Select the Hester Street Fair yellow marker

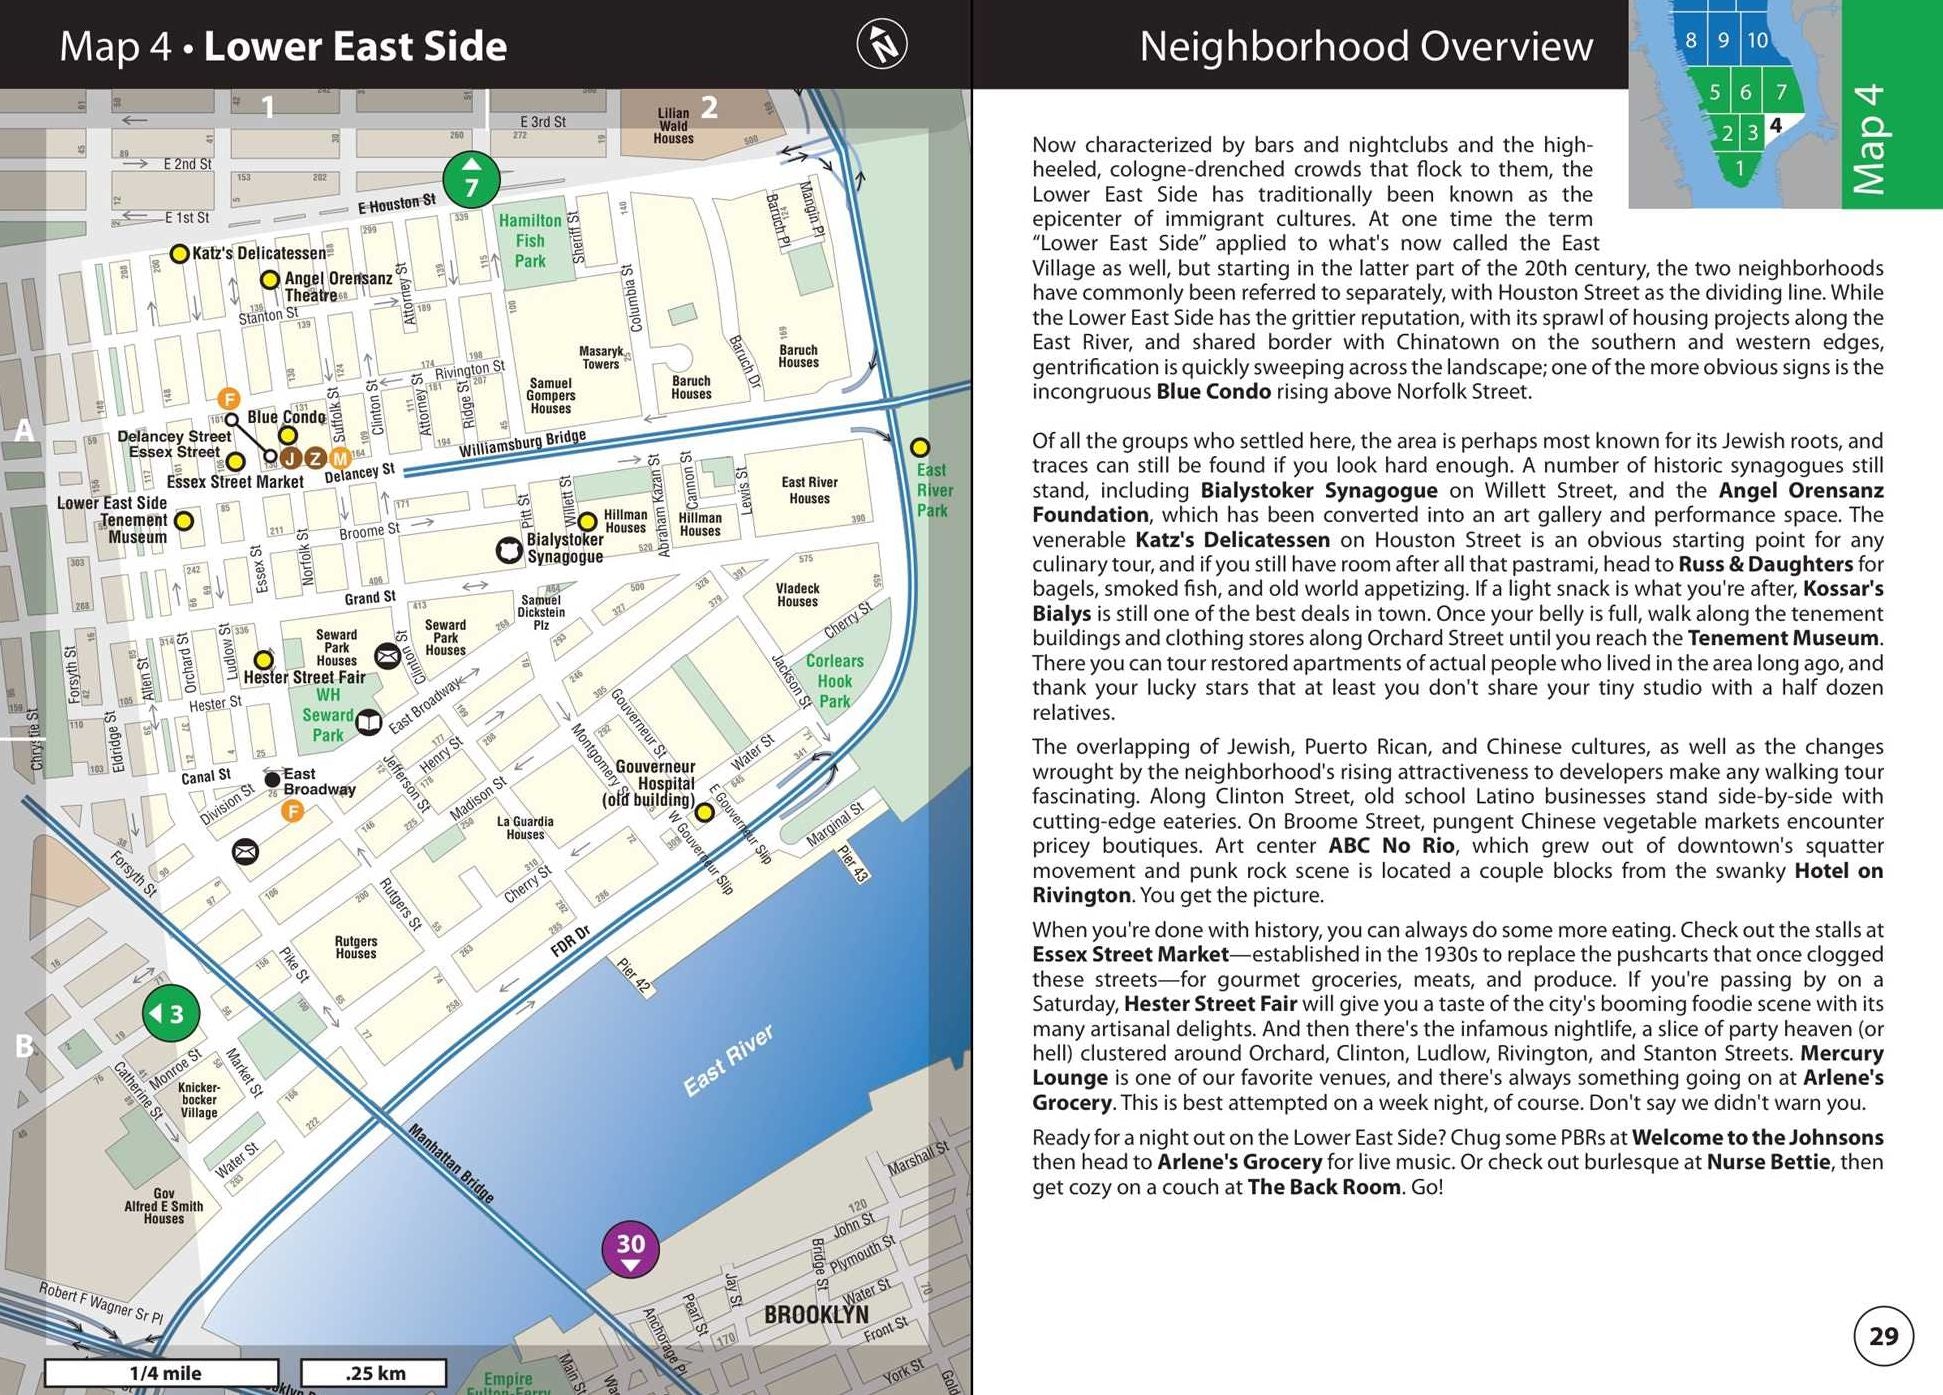click(263, 660)
